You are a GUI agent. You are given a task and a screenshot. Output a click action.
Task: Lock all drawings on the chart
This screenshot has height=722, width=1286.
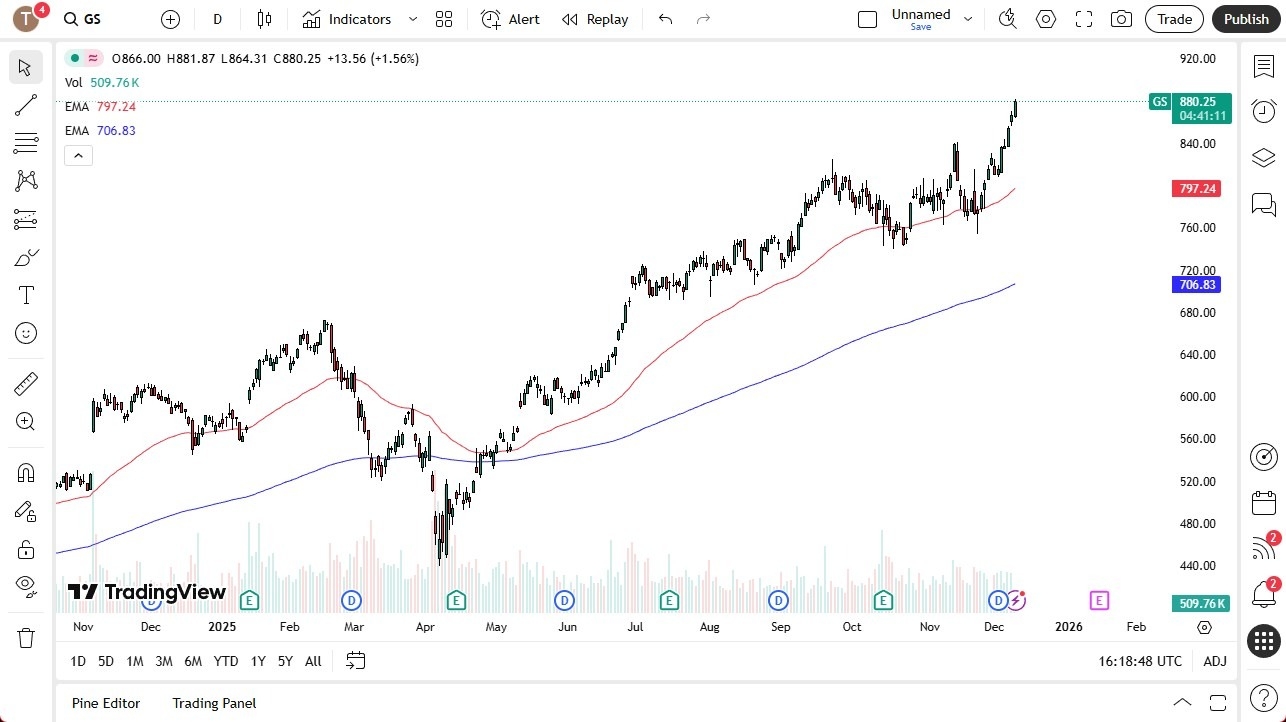[x=26, y=549]
